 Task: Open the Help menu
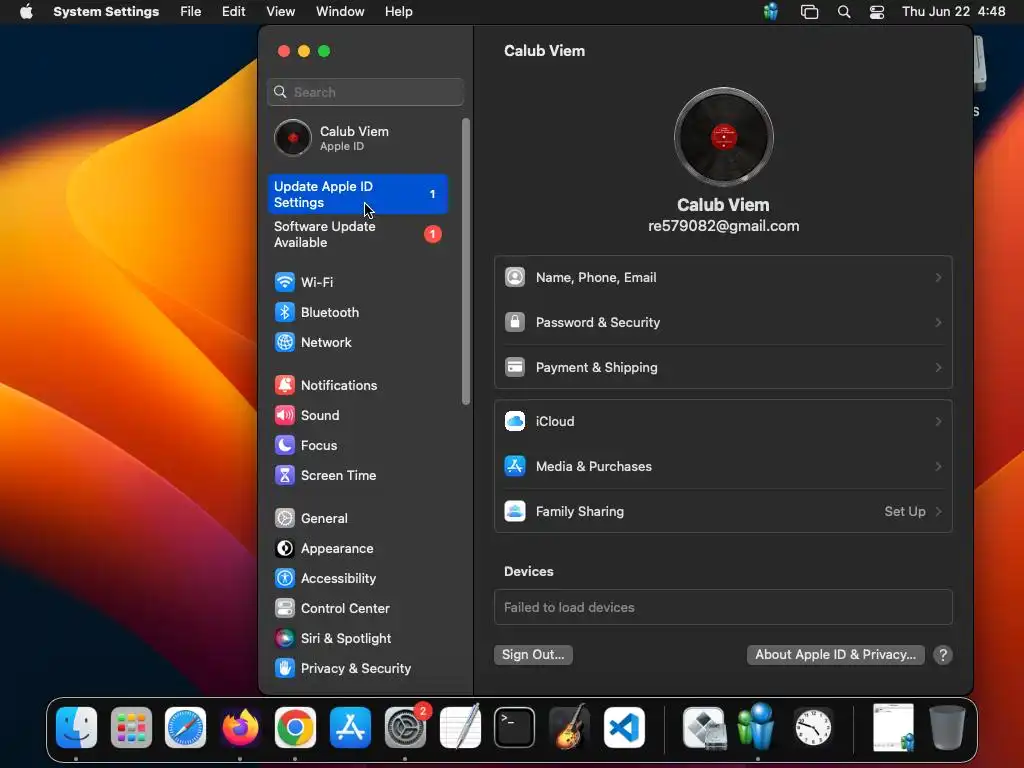pyautogui.click(x=398, y=12)
